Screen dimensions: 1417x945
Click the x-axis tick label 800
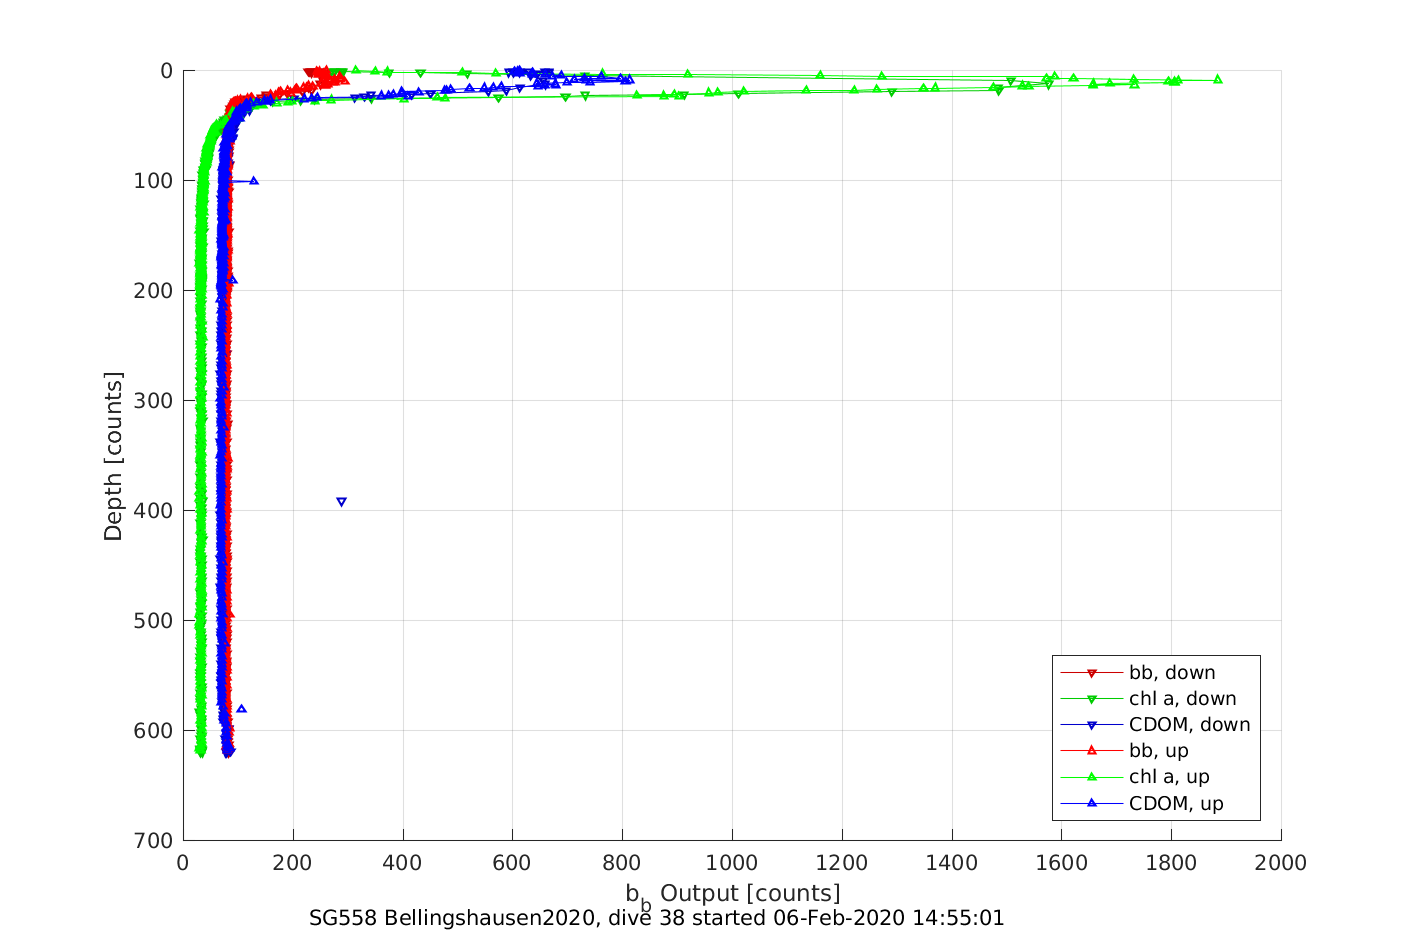(622, 863)
